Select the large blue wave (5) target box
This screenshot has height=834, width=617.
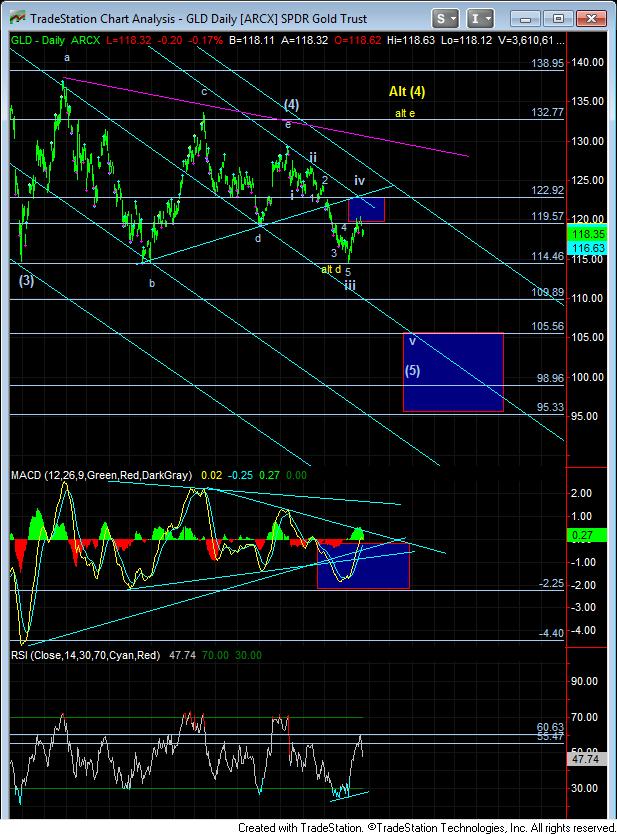coord(453,372)
